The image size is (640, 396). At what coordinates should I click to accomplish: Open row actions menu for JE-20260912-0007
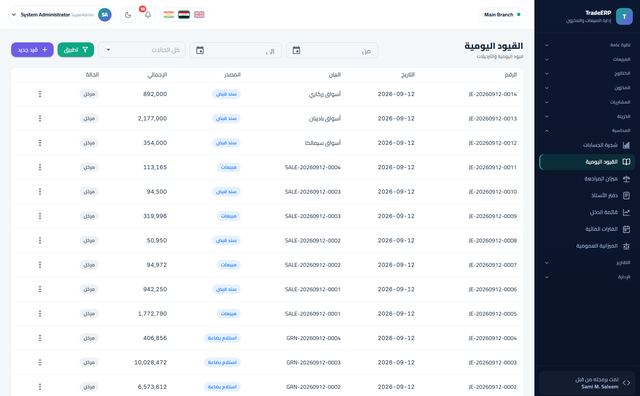tap(40, 265)
